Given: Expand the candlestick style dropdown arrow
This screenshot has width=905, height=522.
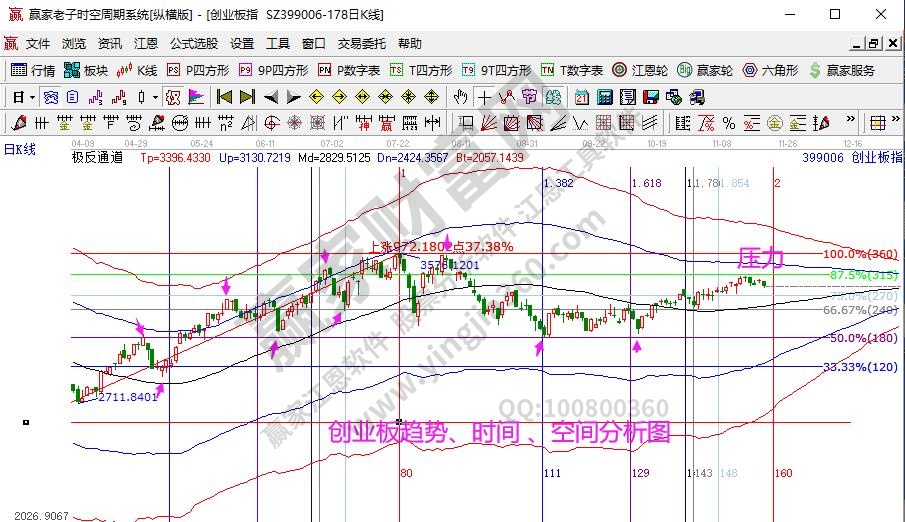Looking at the screenshot, I should point(154,97).
